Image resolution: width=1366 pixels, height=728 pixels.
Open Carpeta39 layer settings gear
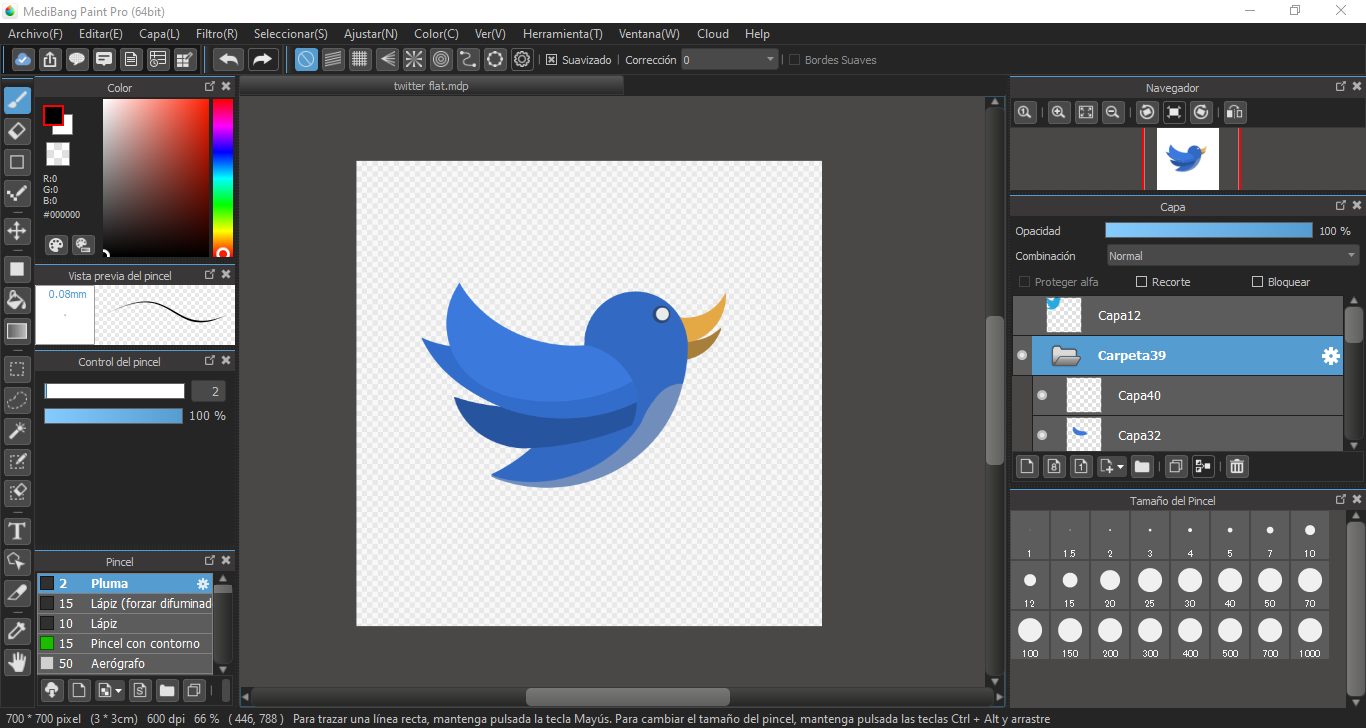1330,356
